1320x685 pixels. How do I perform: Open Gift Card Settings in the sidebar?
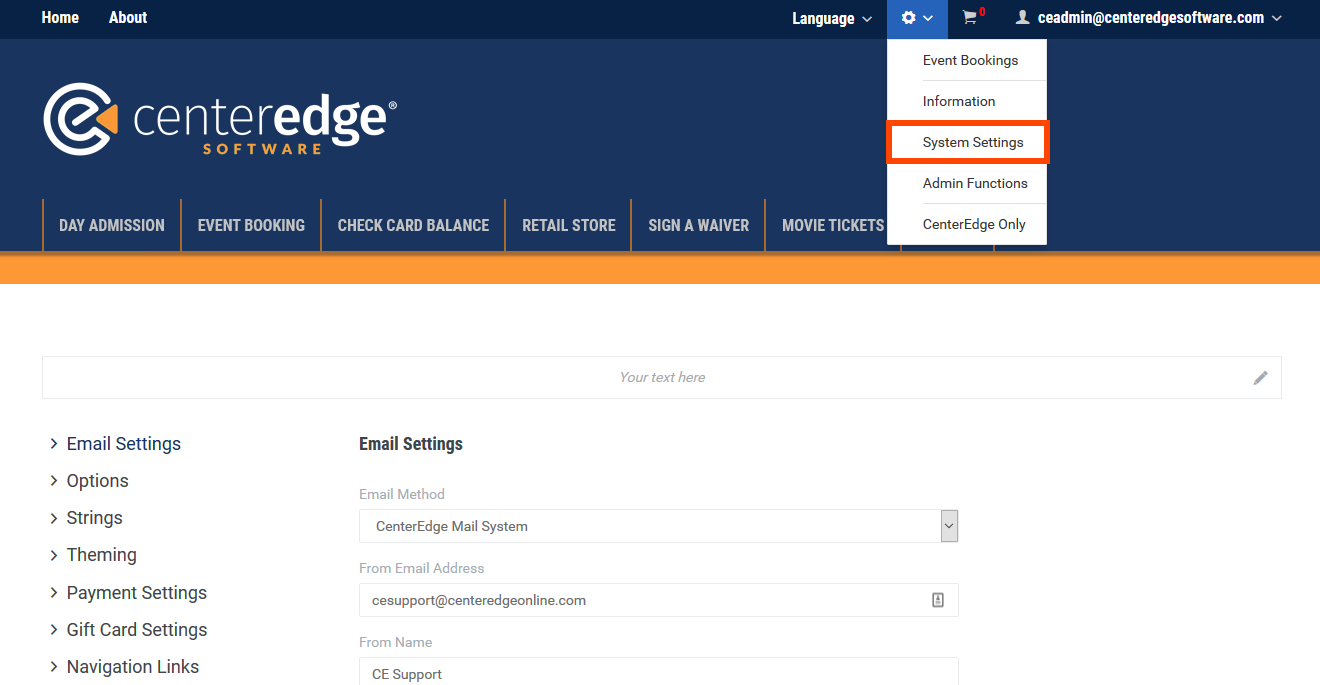click(137, 630)
